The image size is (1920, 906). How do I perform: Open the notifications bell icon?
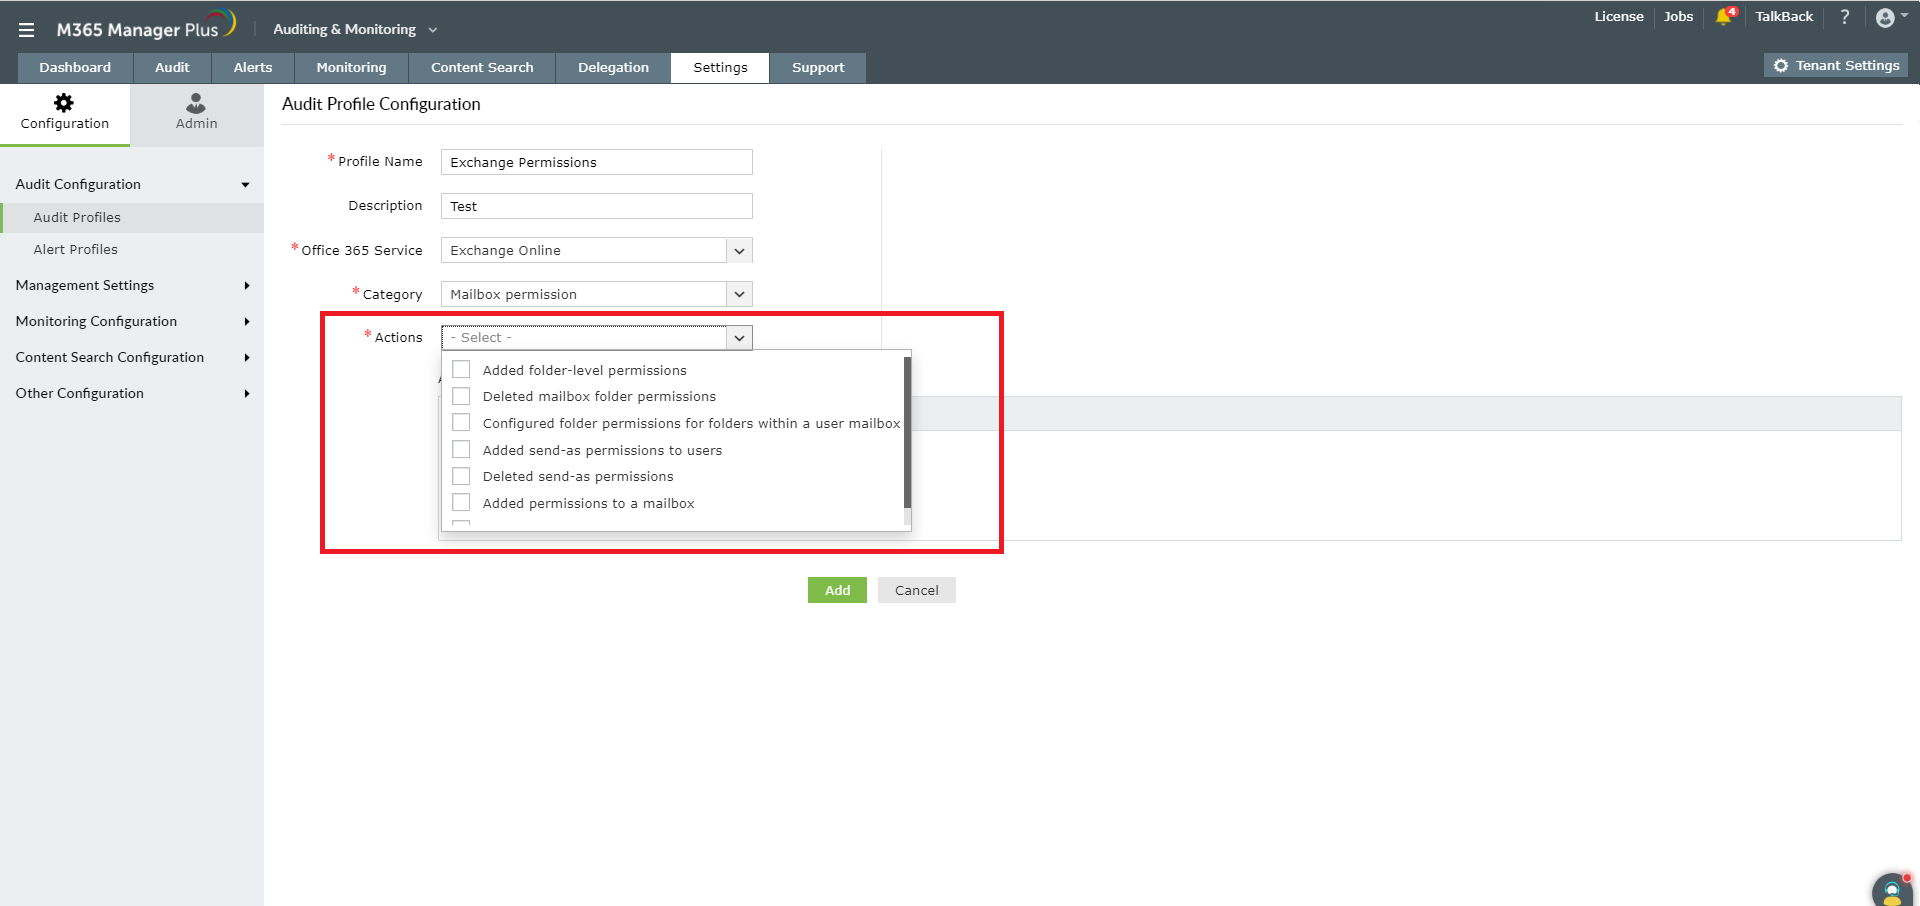1724,17
